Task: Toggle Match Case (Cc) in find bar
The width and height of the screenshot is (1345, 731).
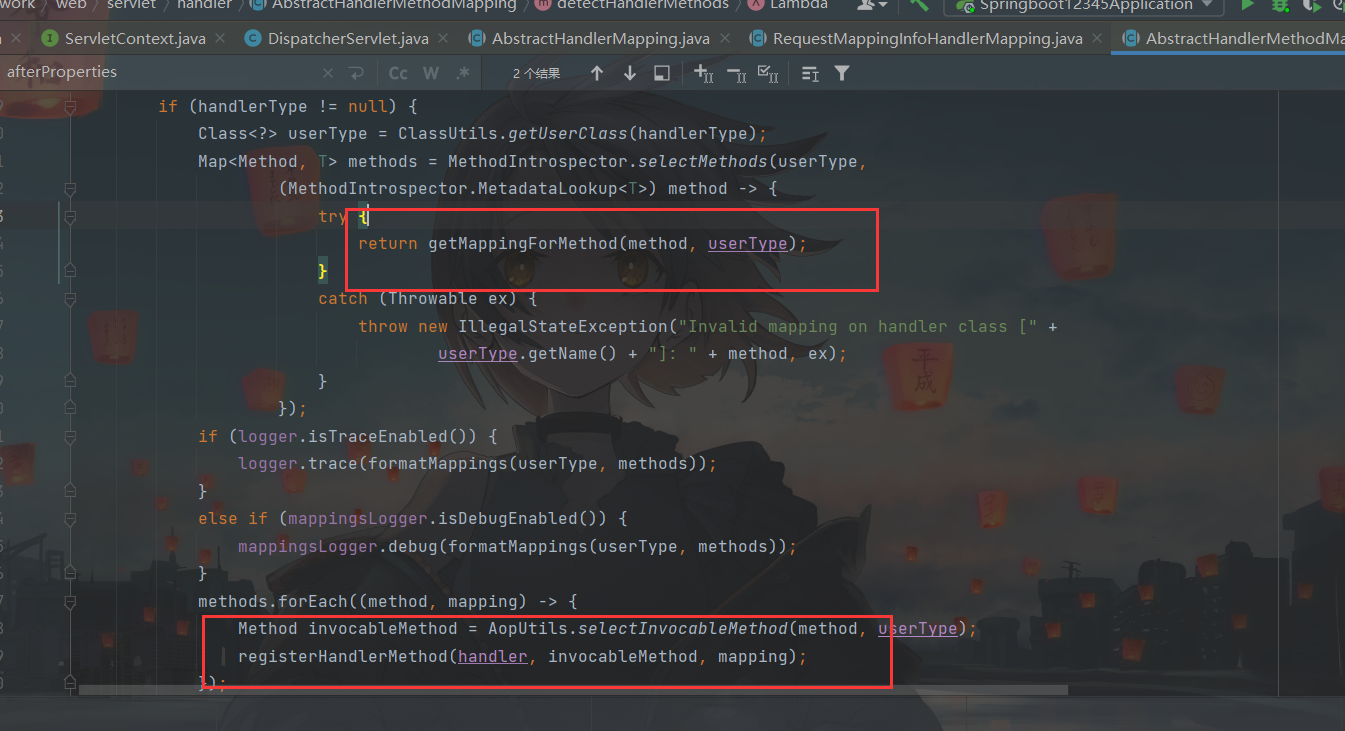Action: (x=398, y=73)
